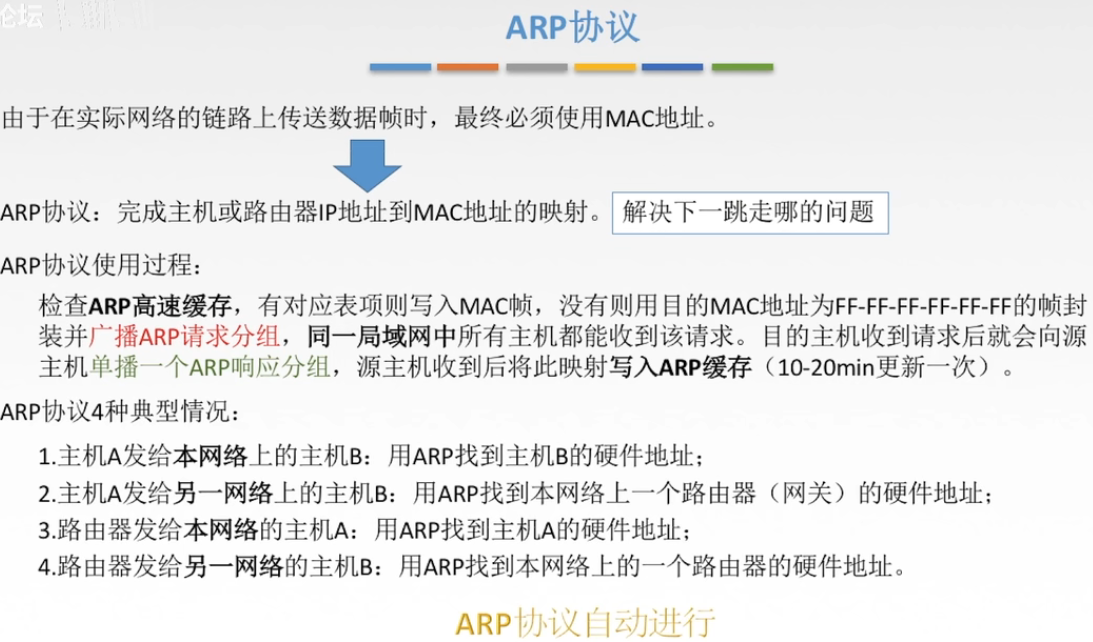Click the red text "广播ARP请求分组"
Viewport: 1093px width, 642px height.
click(184, 336)
